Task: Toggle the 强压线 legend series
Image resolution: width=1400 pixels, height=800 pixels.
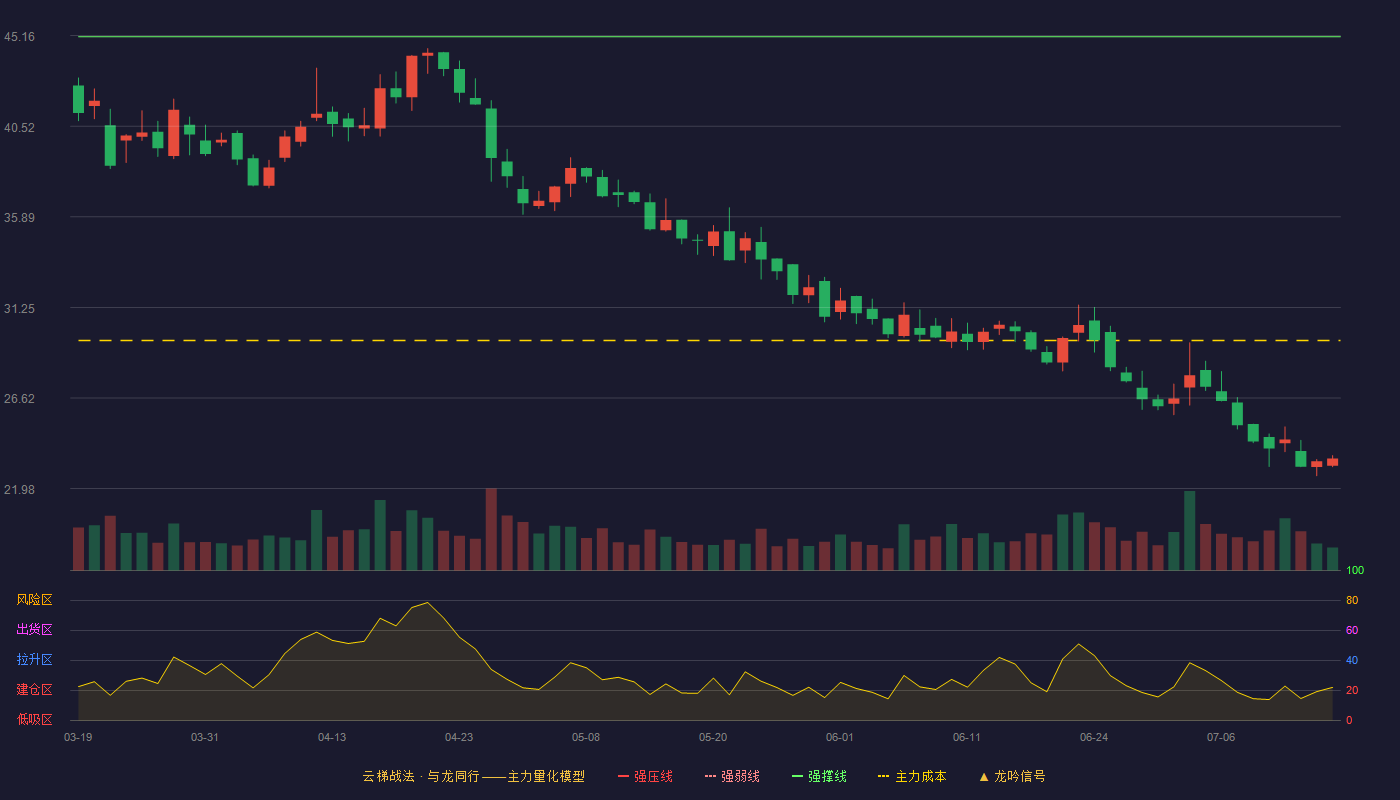Action: click(x=645, y=776)
